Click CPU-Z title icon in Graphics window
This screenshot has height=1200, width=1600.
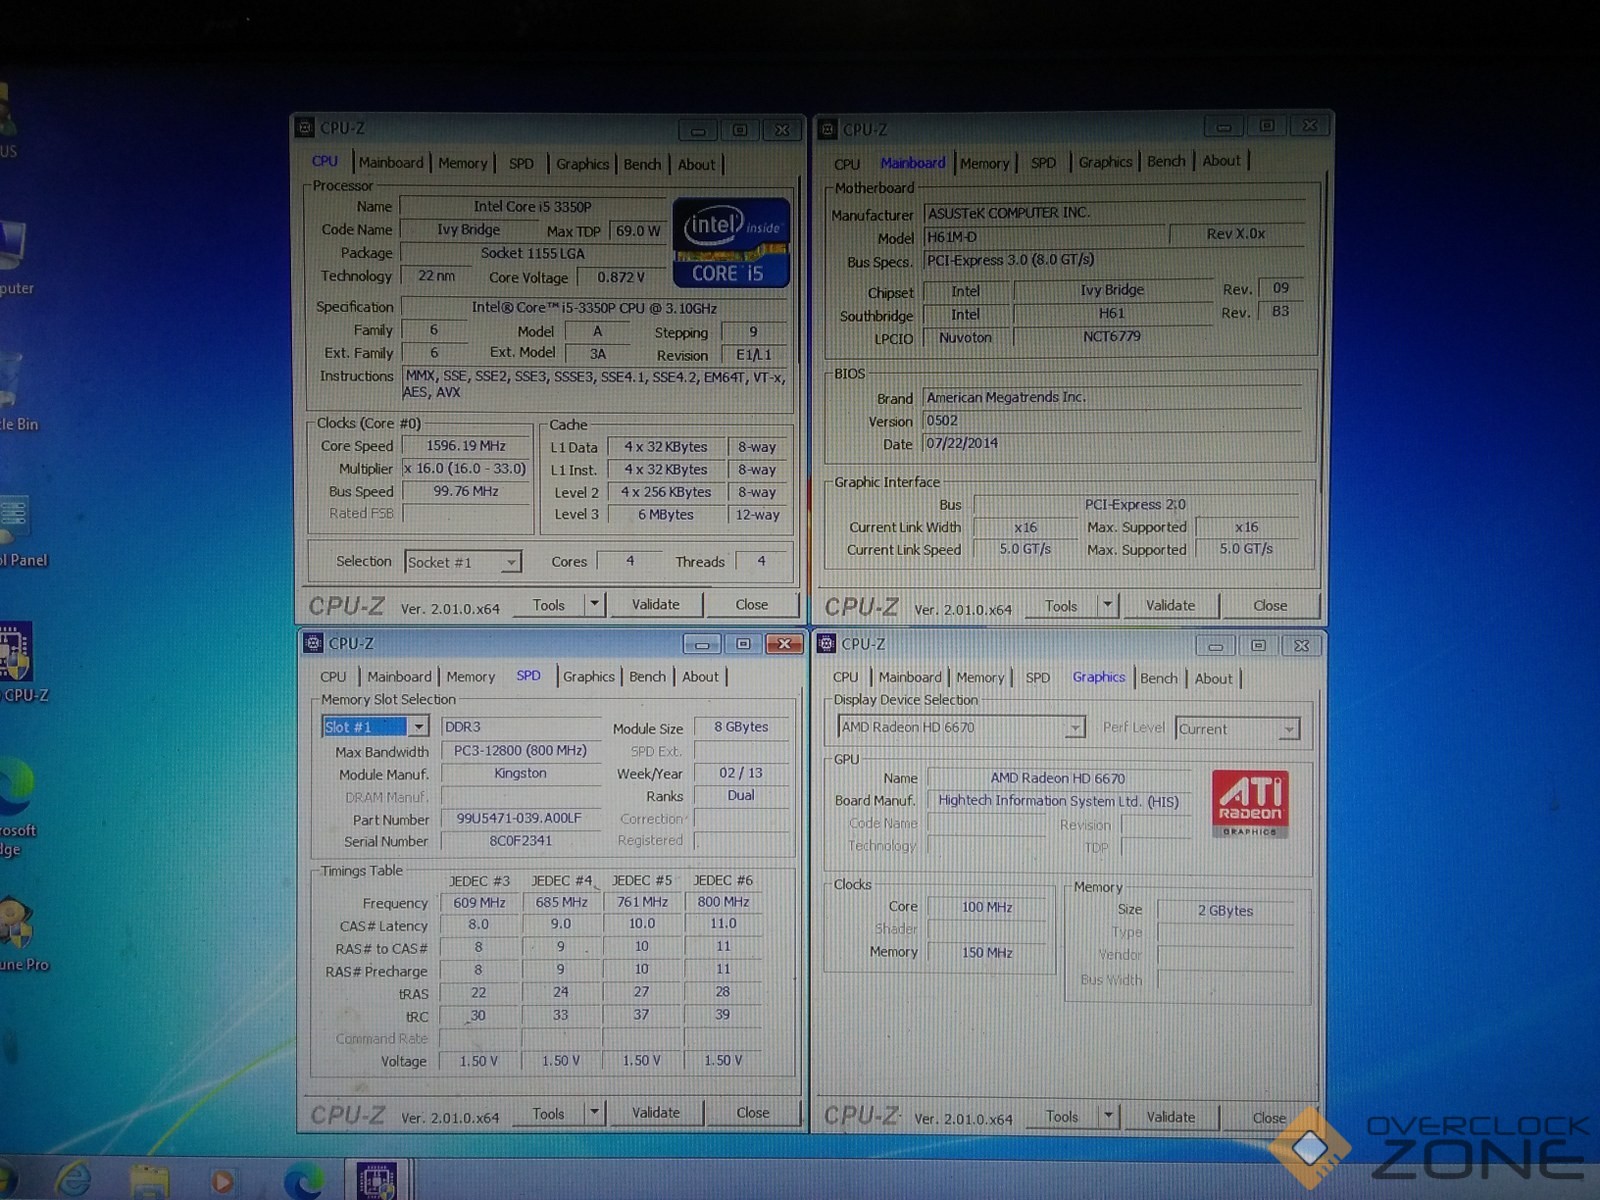pyautogui.click(x=827, y=644)
